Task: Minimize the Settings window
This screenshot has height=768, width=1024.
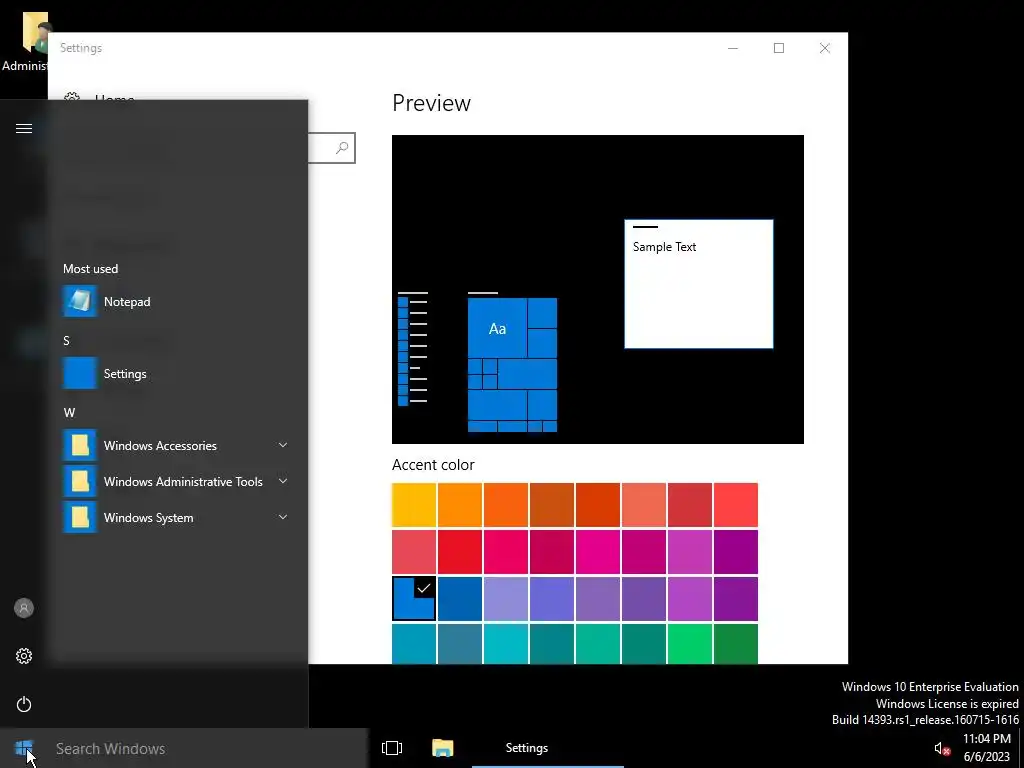Action: click(x=733, y=48)
